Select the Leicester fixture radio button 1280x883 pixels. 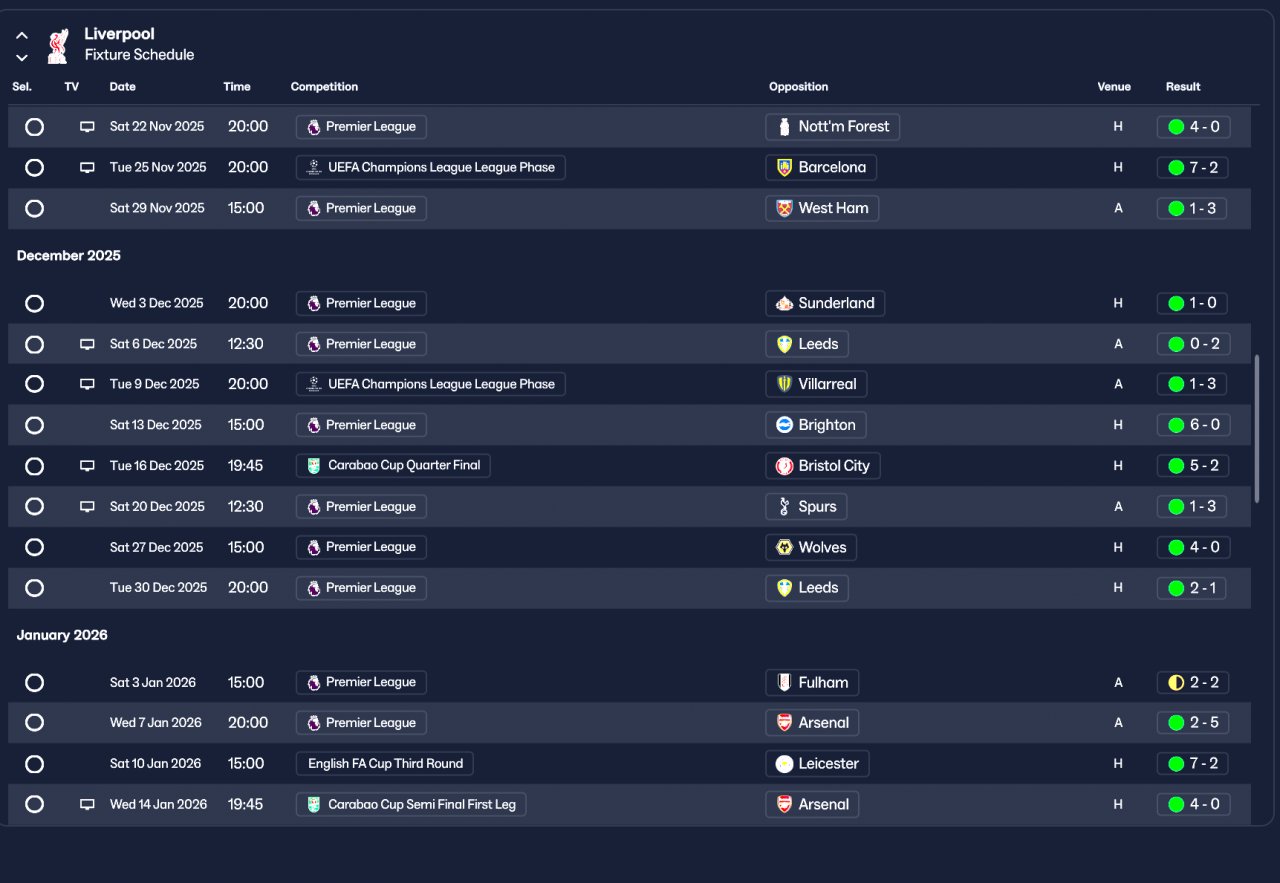pos(34,764)
